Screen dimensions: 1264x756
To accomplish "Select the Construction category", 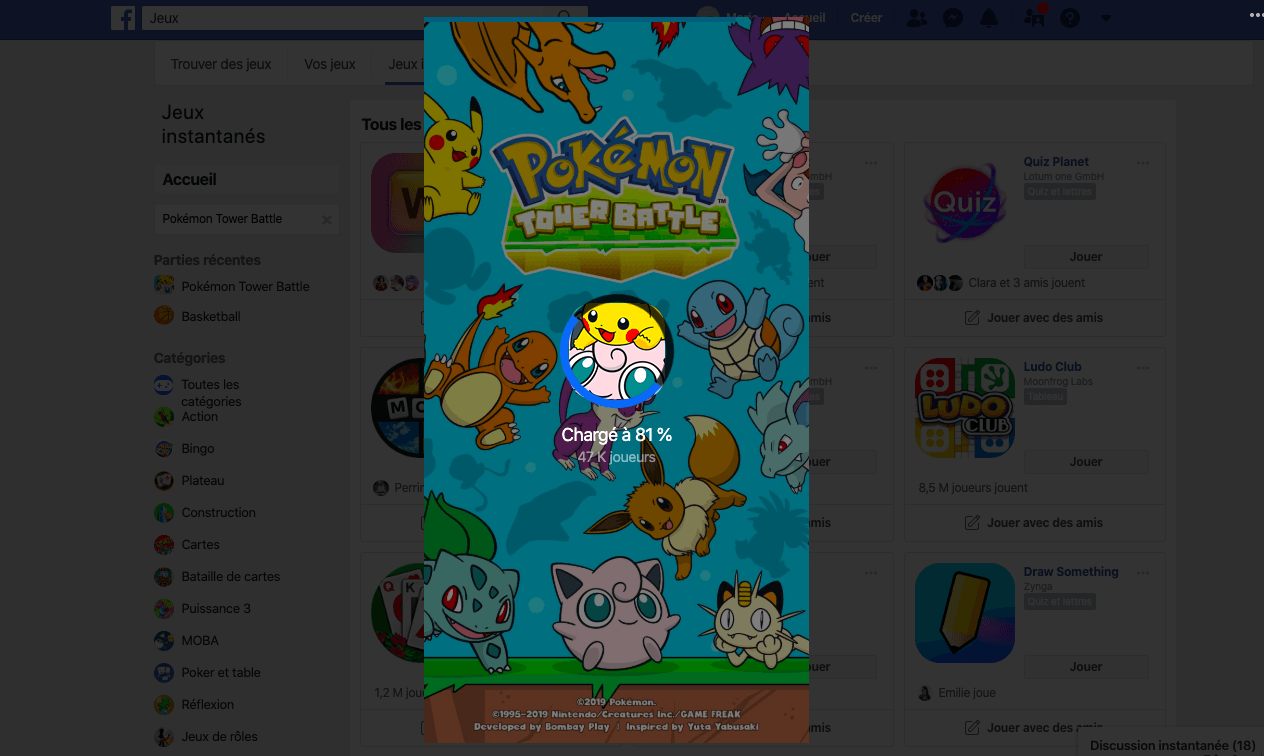I will tap(219, 513).
